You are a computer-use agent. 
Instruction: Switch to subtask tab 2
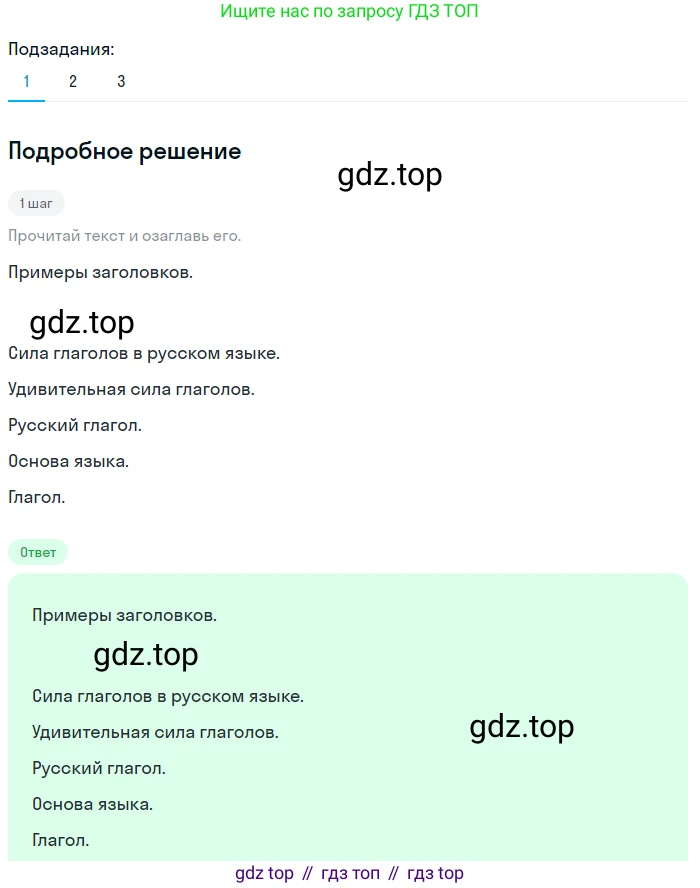[x=73, y=82]
